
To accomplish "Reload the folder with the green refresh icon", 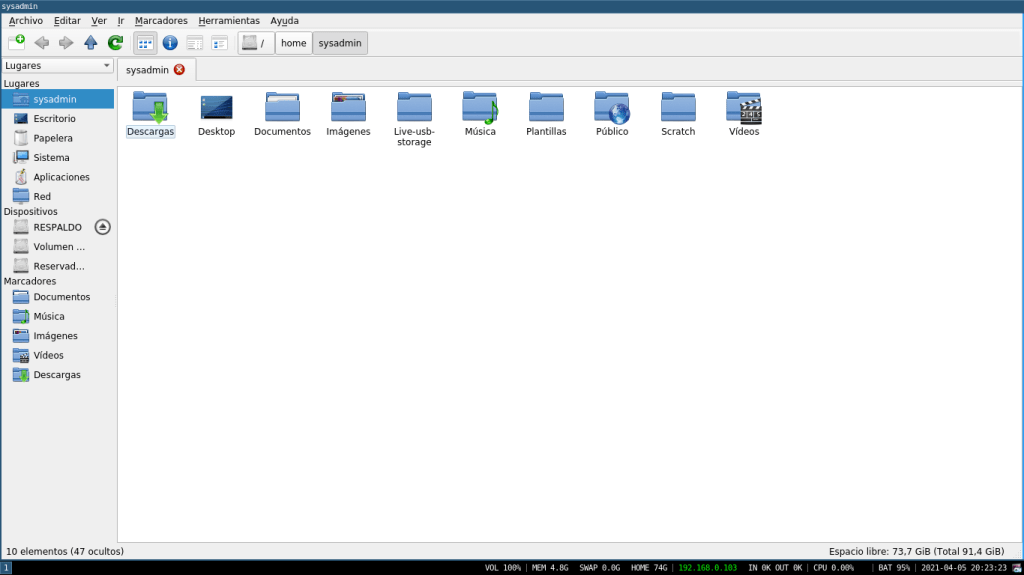I will (x=115, y=42).
